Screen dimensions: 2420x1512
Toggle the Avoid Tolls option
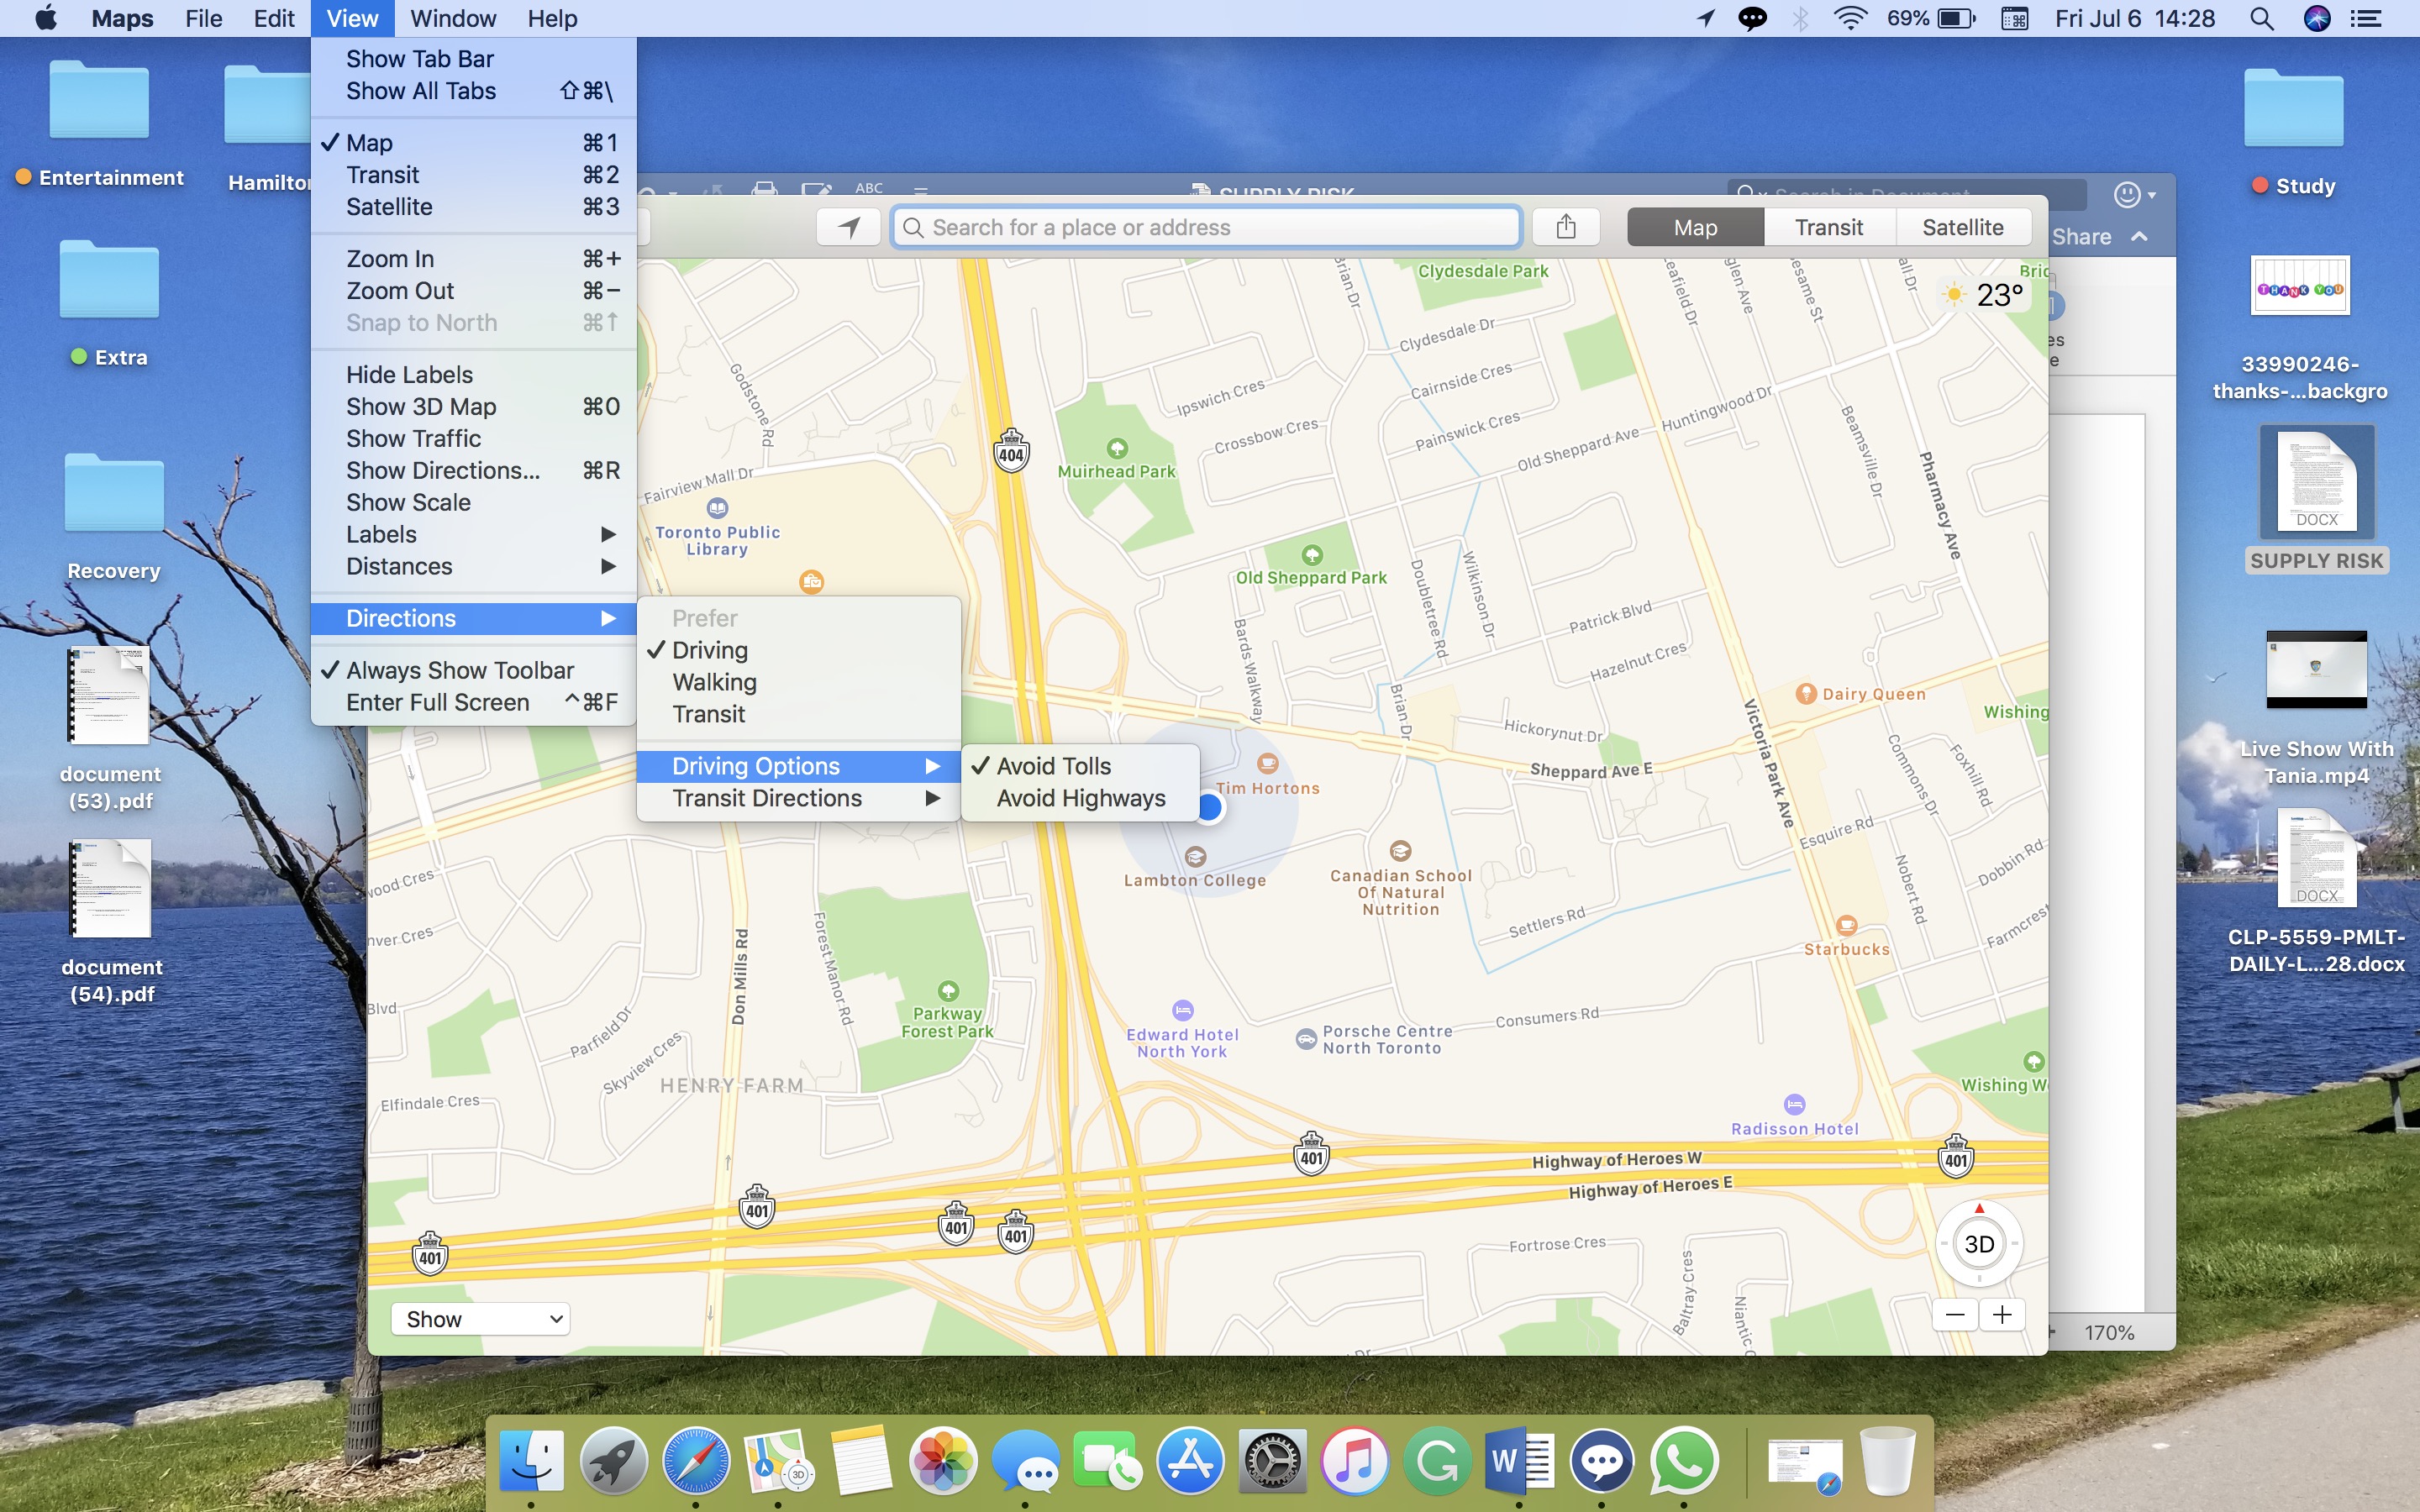1053,766
